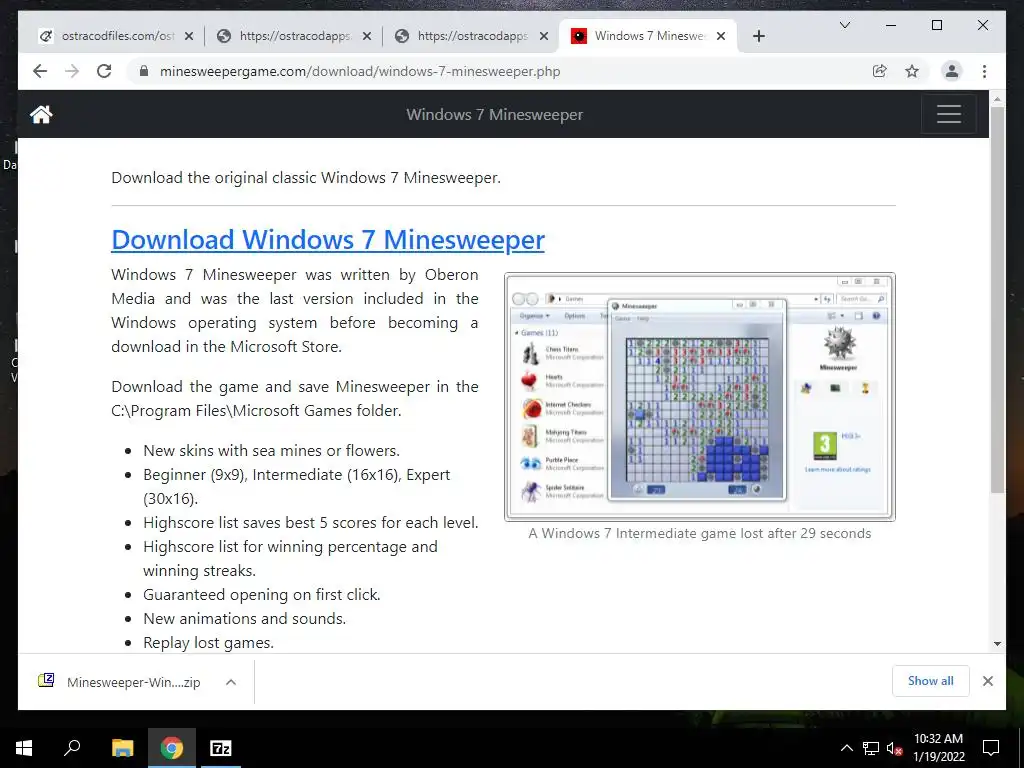This screenshot has height=768, width=1024.
Task: Click 'Windows 7 Minesweeper' header title
Action: pos(494,114)
